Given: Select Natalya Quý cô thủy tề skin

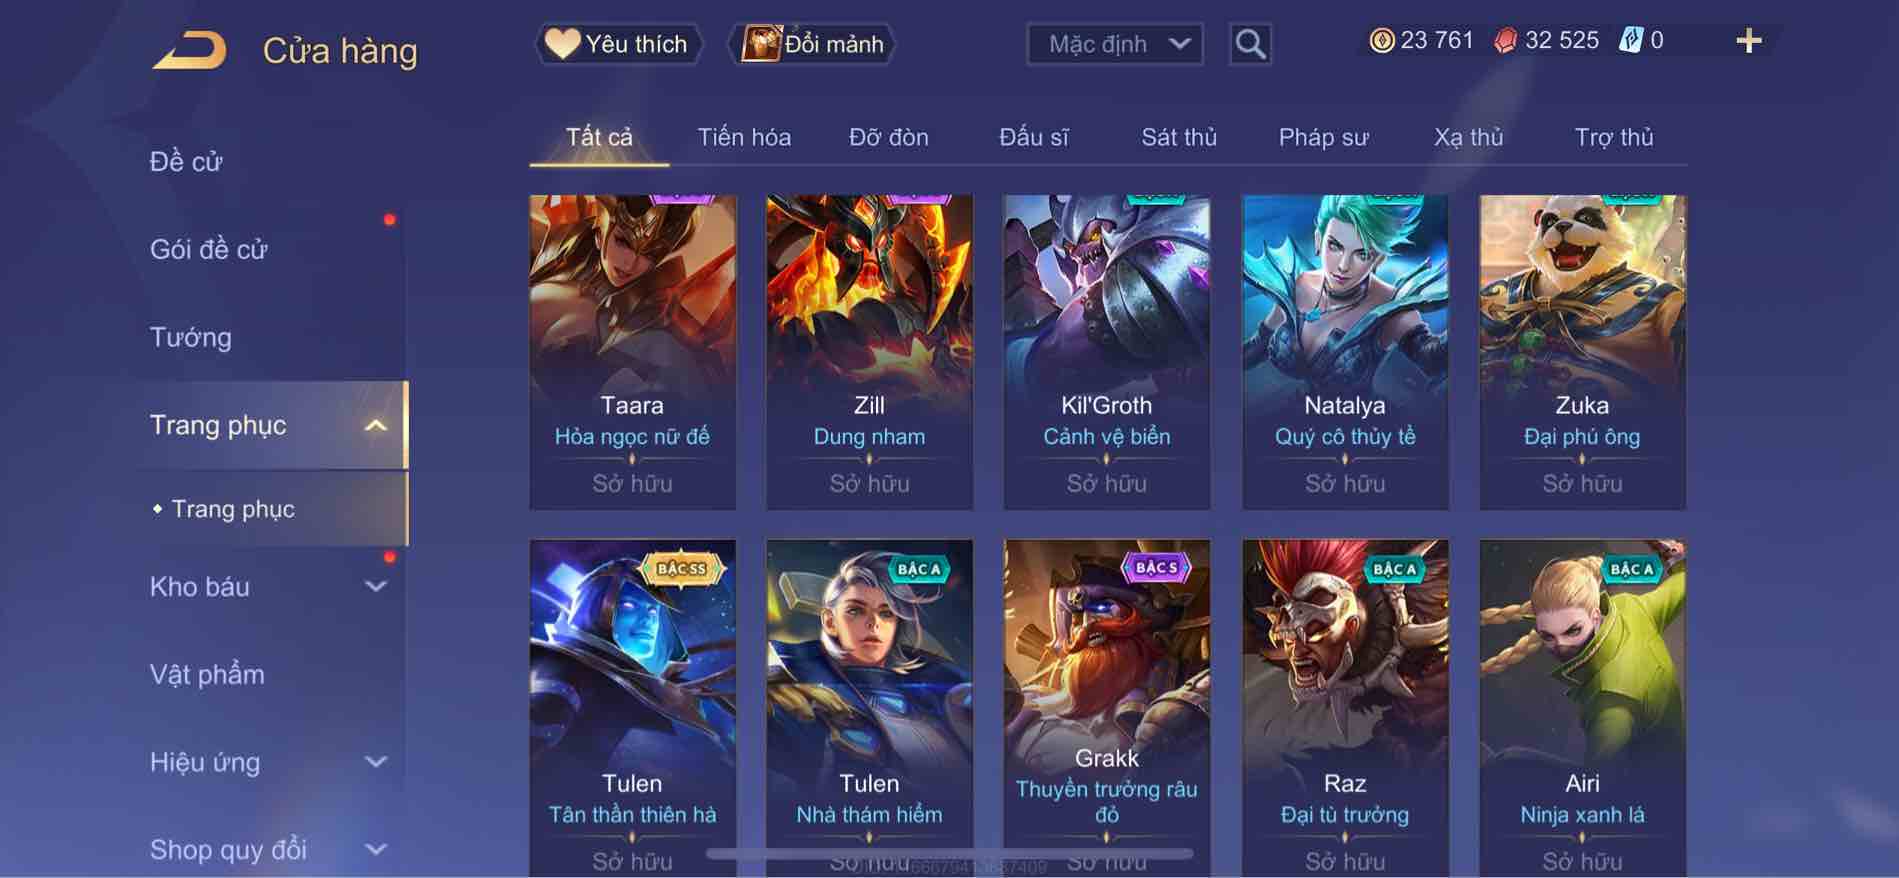Looking at the screenshot, I should (x=1345, y=352).
